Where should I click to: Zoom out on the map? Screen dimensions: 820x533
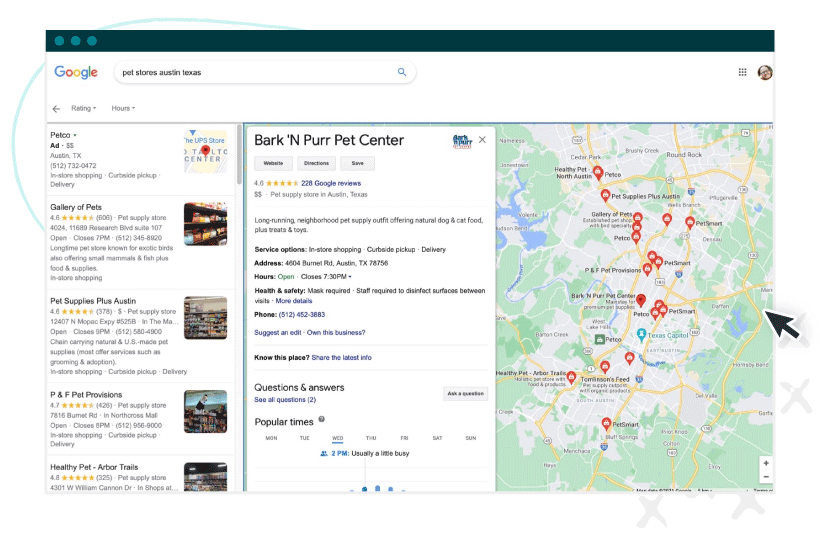click(766, 477)
